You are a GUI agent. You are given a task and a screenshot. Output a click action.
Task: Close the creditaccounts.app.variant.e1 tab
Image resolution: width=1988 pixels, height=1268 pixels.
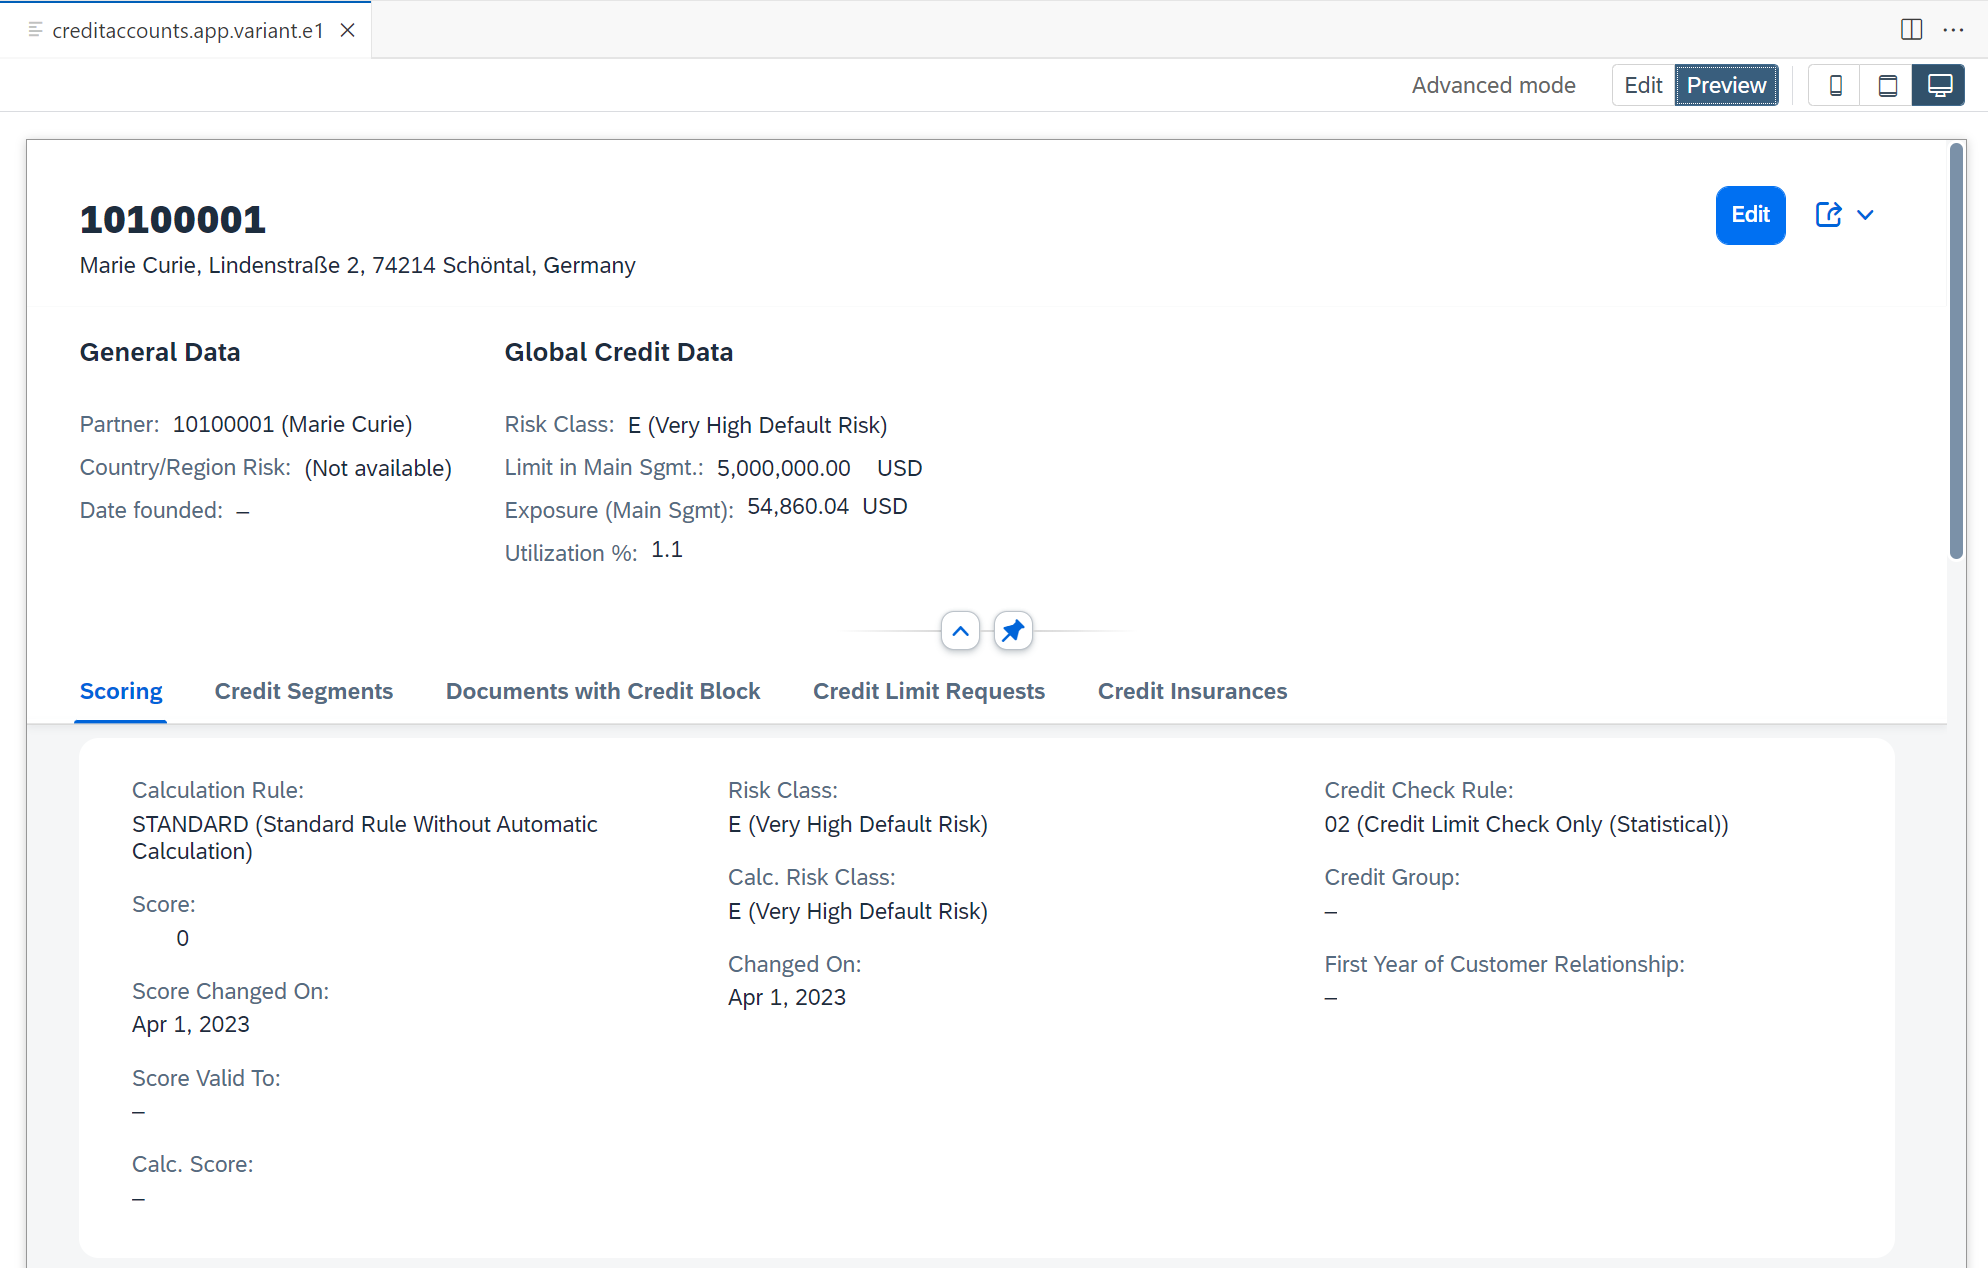point(347,30)
